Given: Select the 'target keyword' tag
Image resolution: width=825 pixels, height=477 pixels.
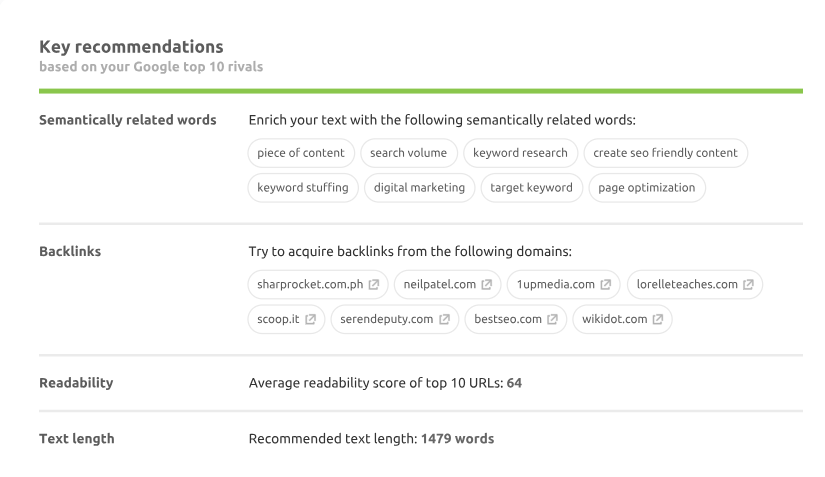Looking at the screenshot, I should [x=531, y=188].
